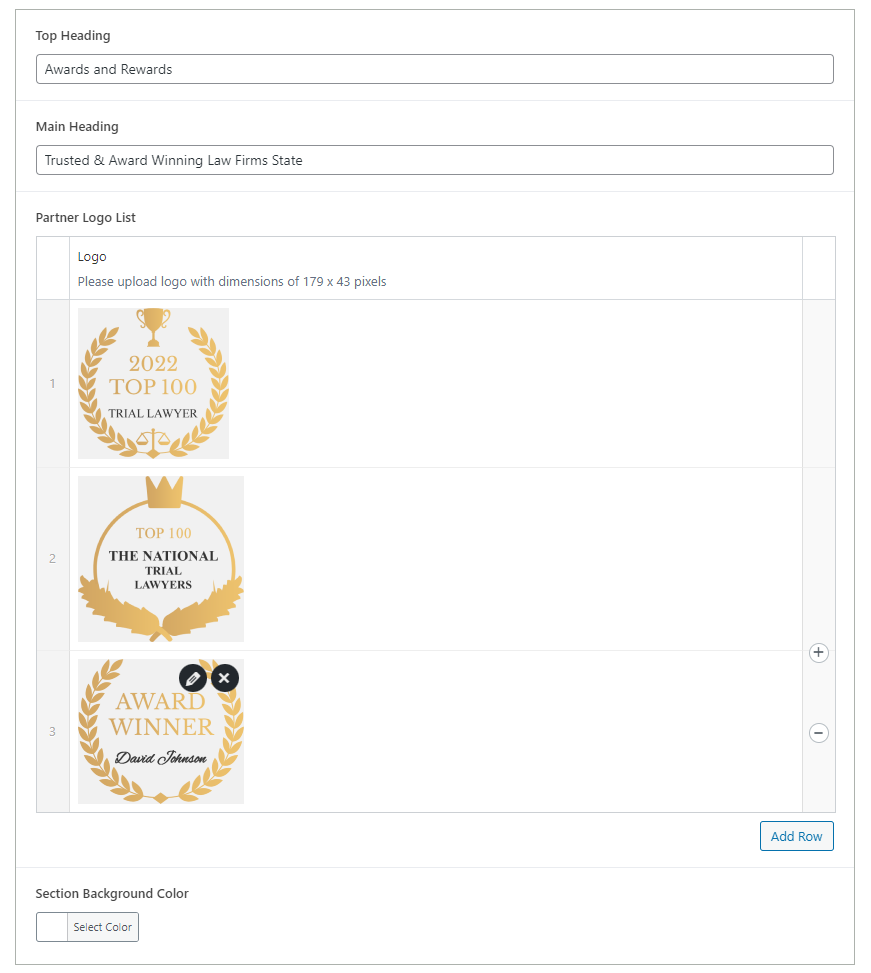The image size is (871, 973).
Task: Click row number 1 handle
Action: pos(53,383)
